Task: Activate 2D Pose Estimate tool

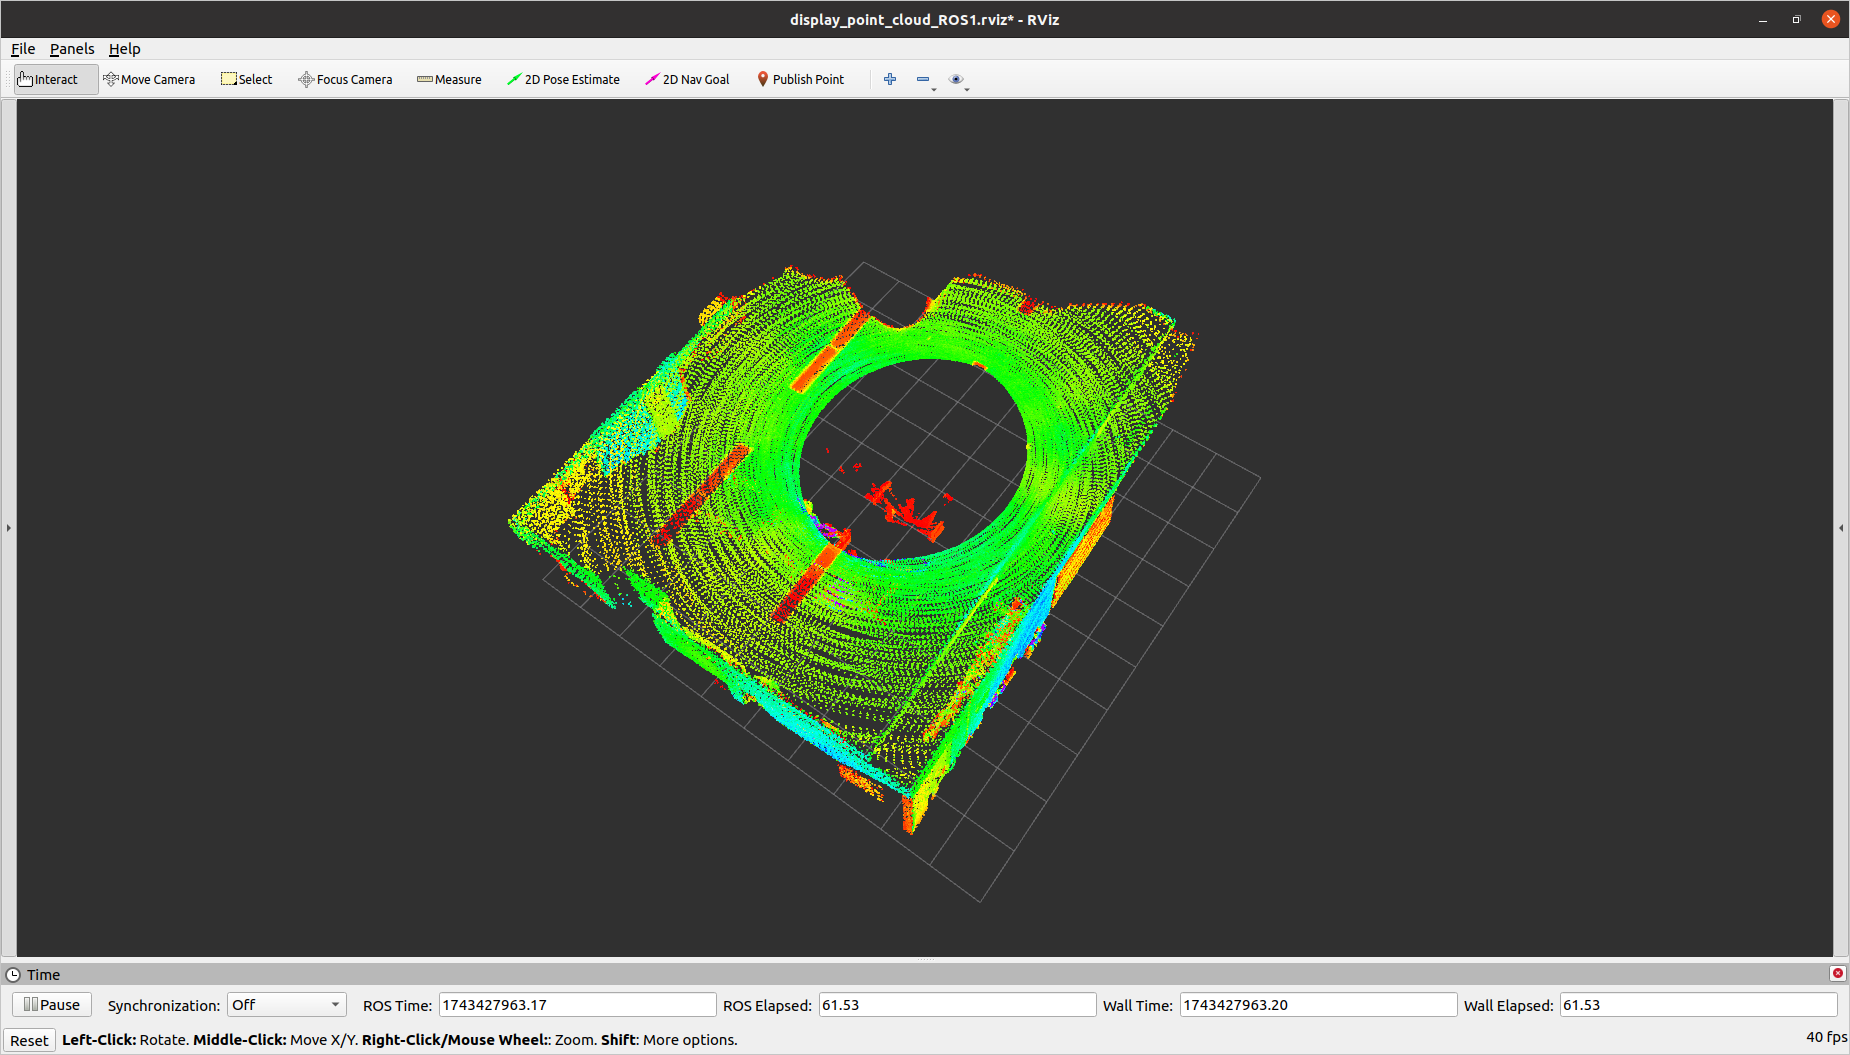Action: (x=563, y=80)
